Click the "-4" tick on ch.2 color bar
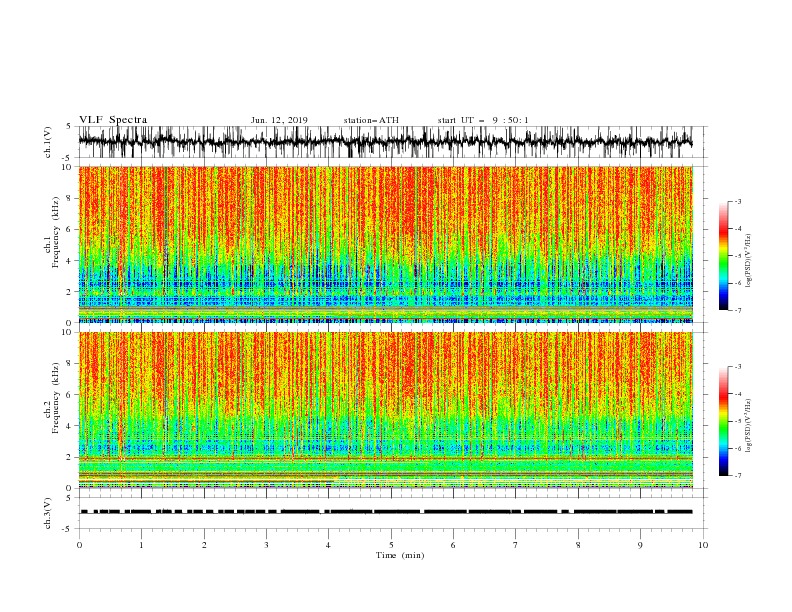 coord(737,394)
